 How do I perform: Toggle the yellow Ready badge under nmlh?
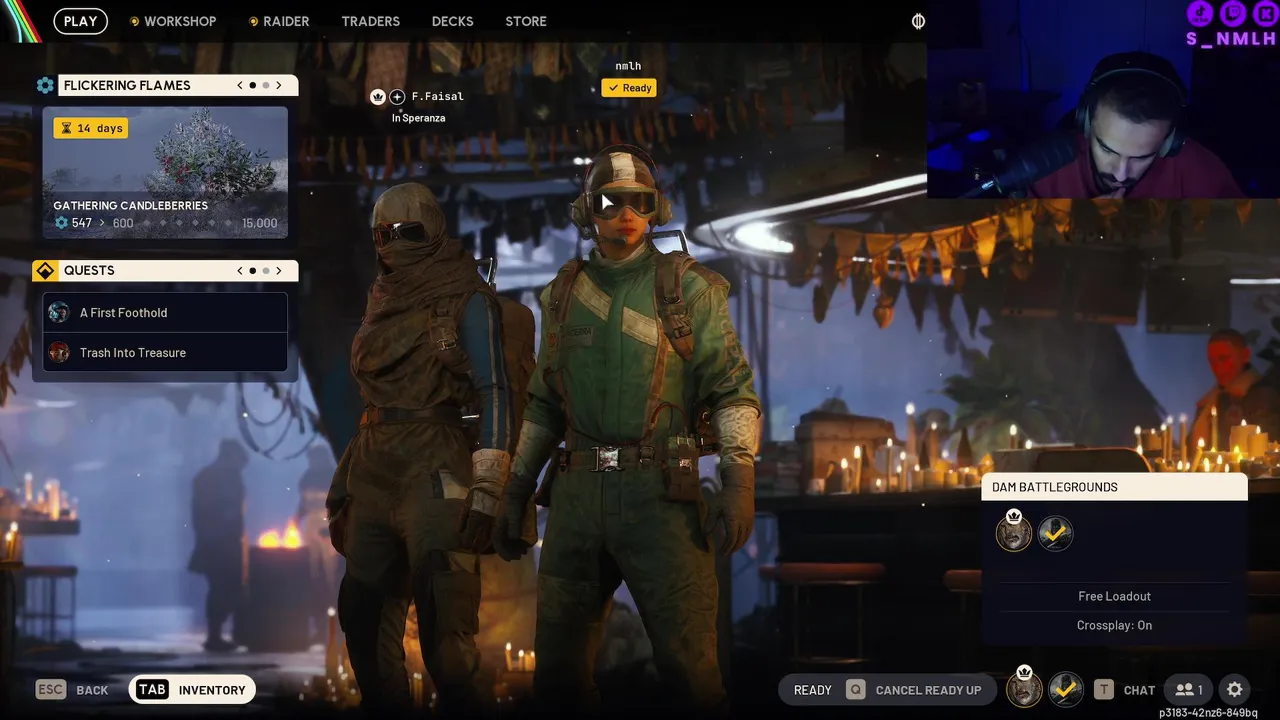[629, 88]
